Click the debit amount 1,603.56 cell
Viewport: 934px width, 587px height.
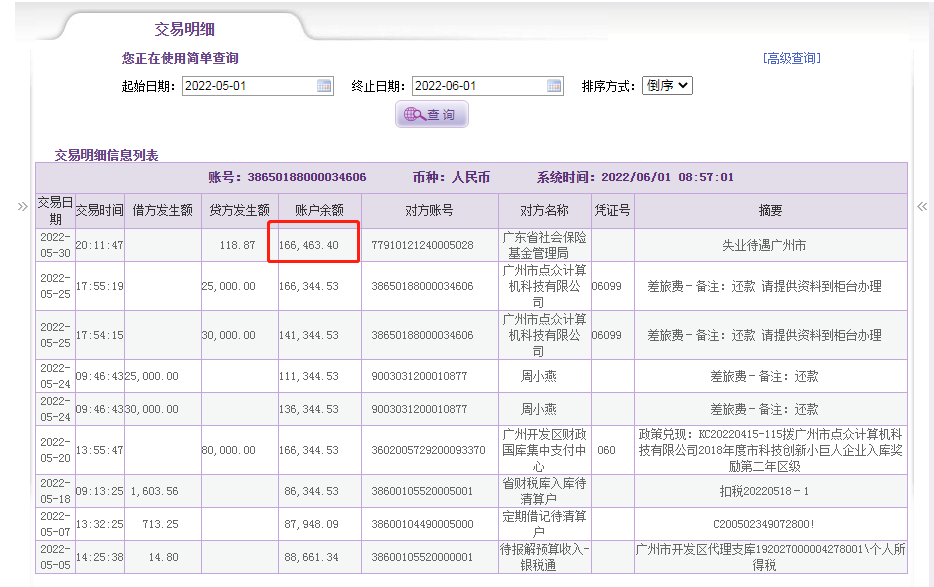[x=163, y=491]
